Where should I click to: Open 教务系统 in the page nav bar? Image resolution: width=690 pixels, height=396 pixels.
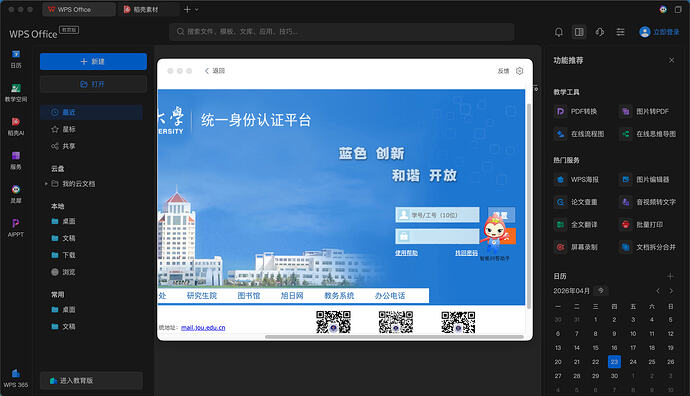pyautogui.click(x=339, y=296)
